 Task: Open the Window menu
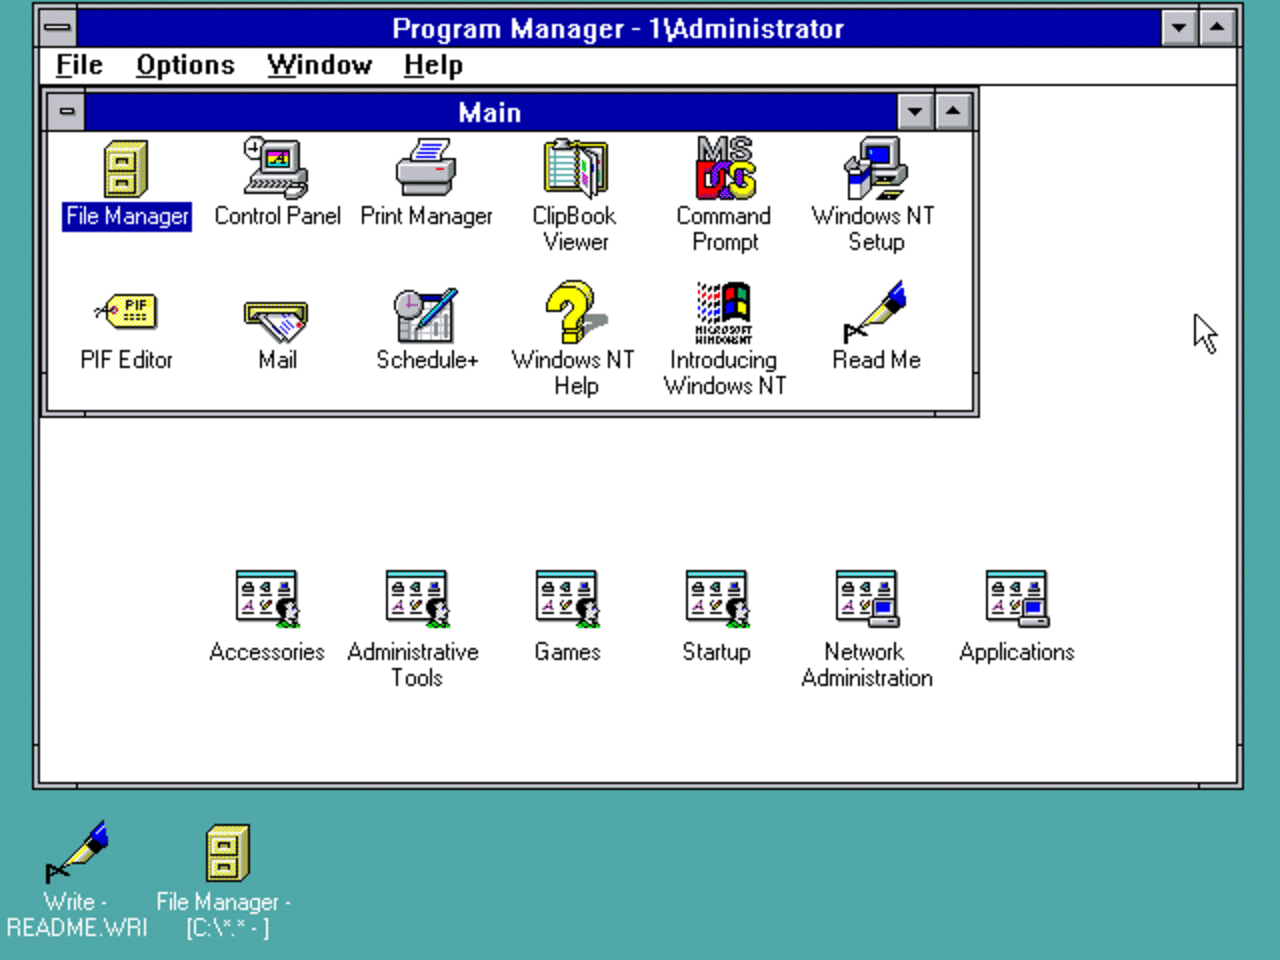click(319, 65)
